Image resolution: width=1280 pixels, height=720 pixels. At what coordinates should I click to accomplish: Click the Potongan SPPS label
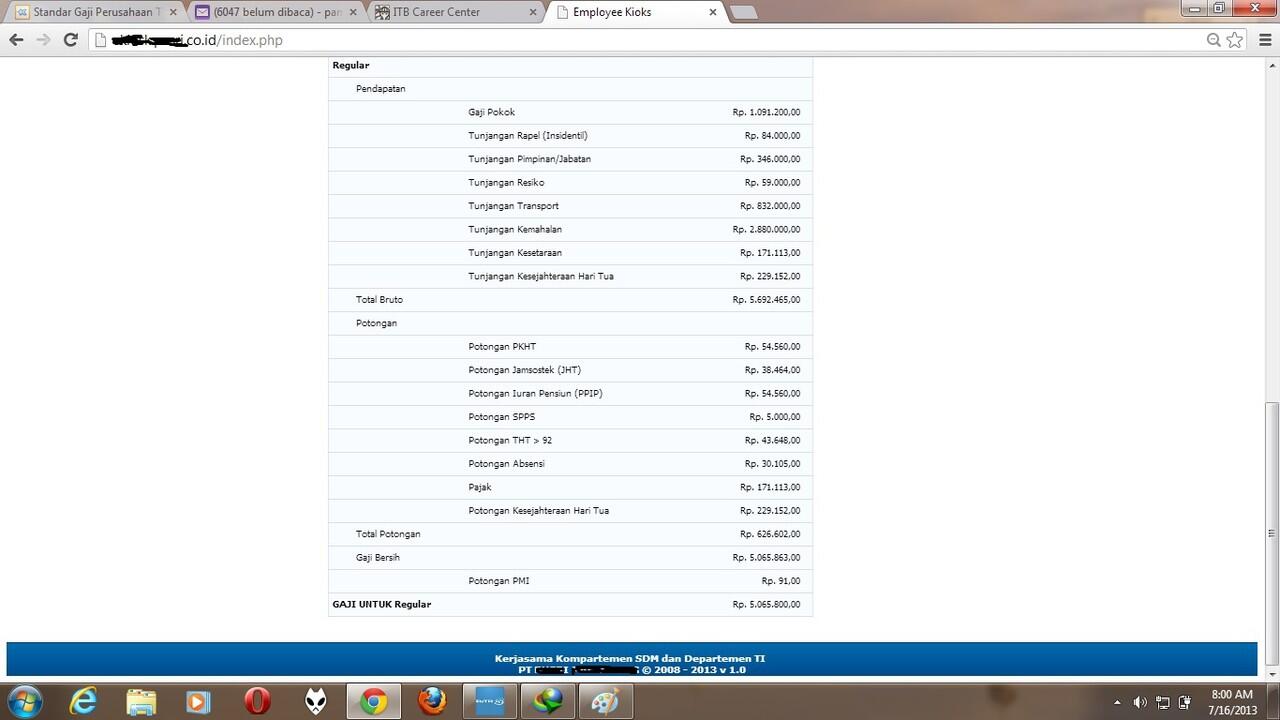pyautogui.click(x=501, y=417)
